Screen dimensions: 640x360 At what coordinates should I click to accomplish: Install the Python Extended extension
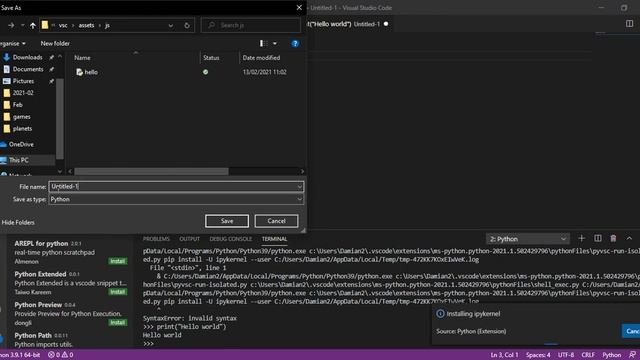pyautogui.click(x=118, y=292)
